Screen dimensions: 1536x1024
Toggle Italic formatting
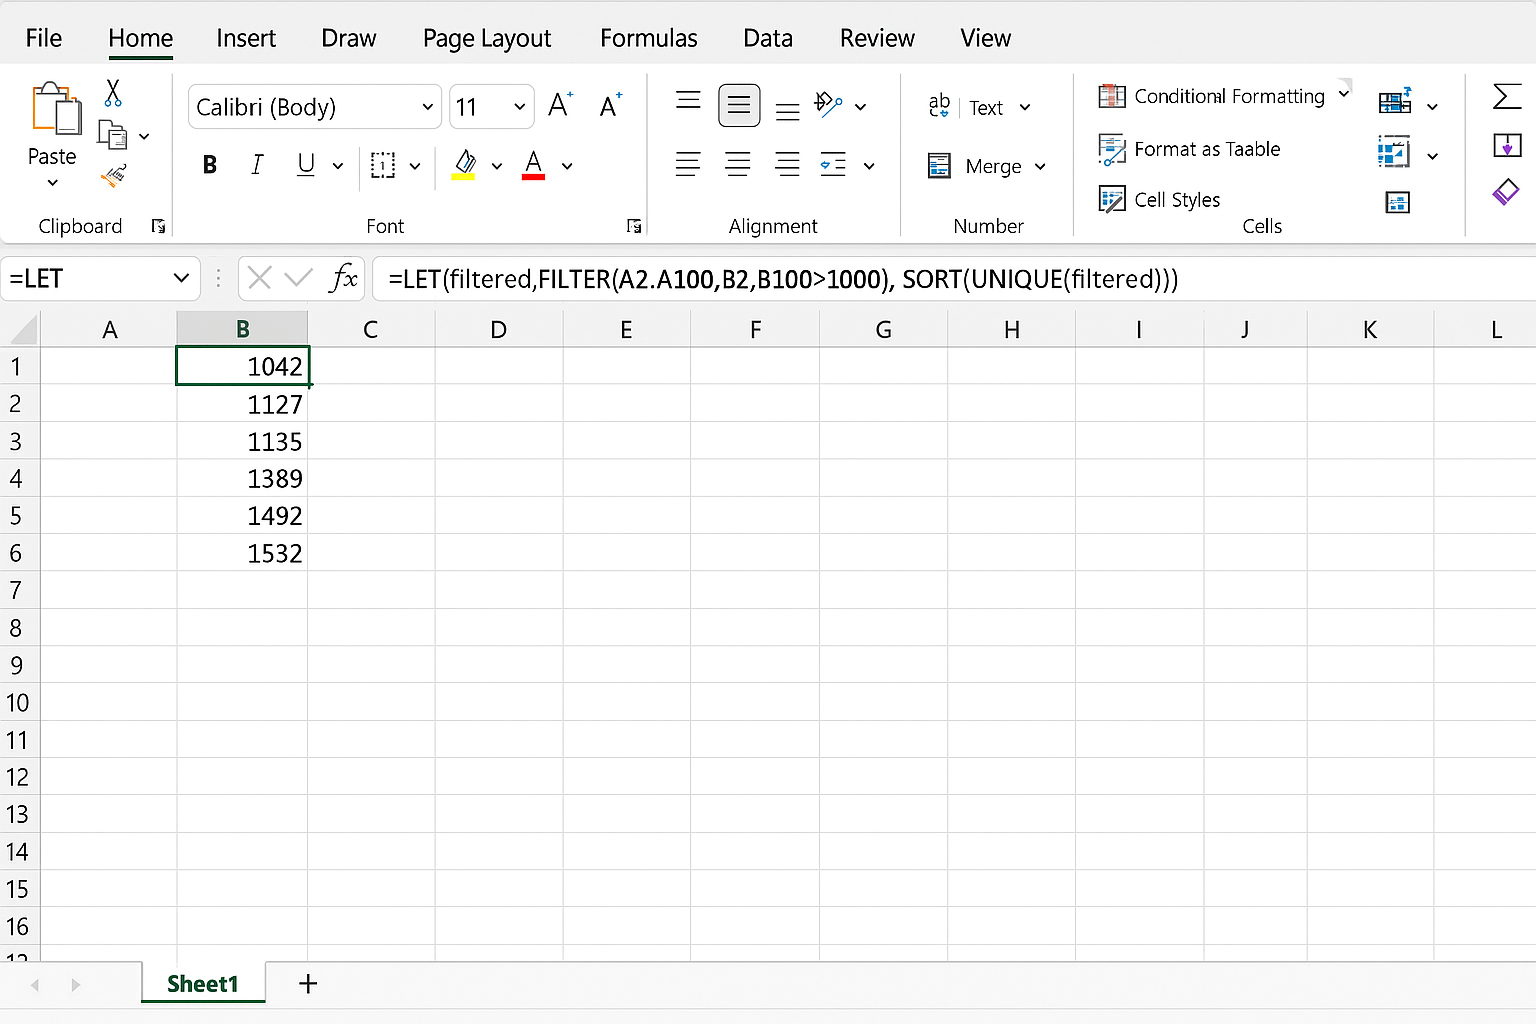point(257,165)
